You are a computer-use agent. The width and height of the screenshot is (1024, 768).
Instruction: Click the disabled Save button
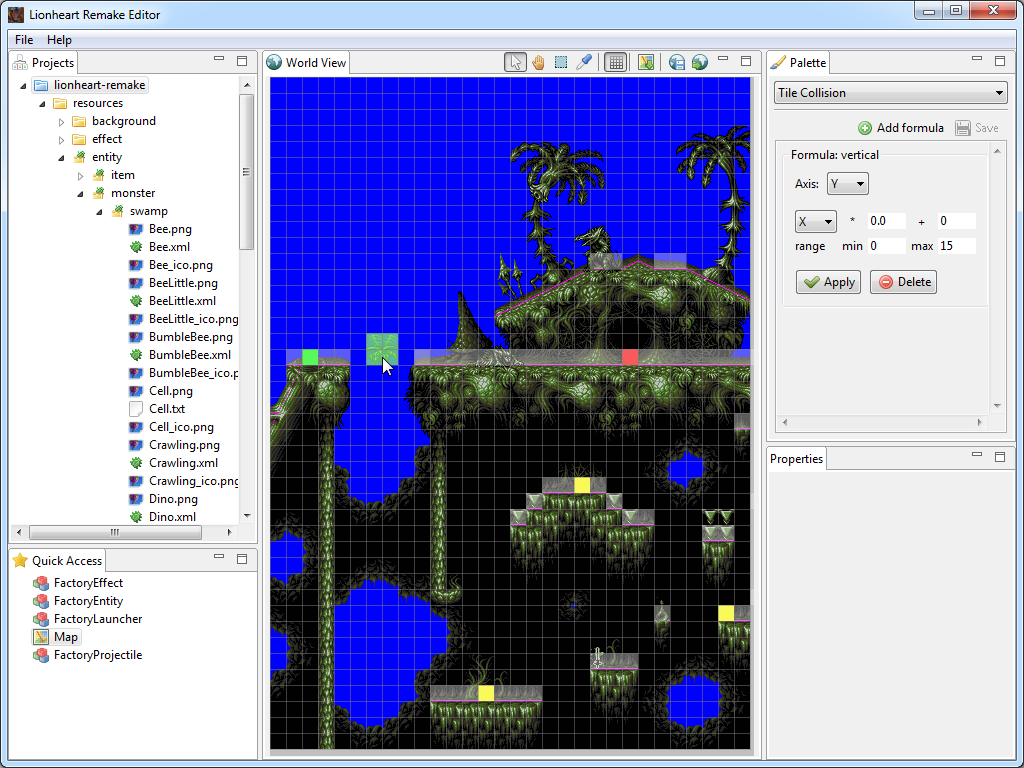point(976,128)
